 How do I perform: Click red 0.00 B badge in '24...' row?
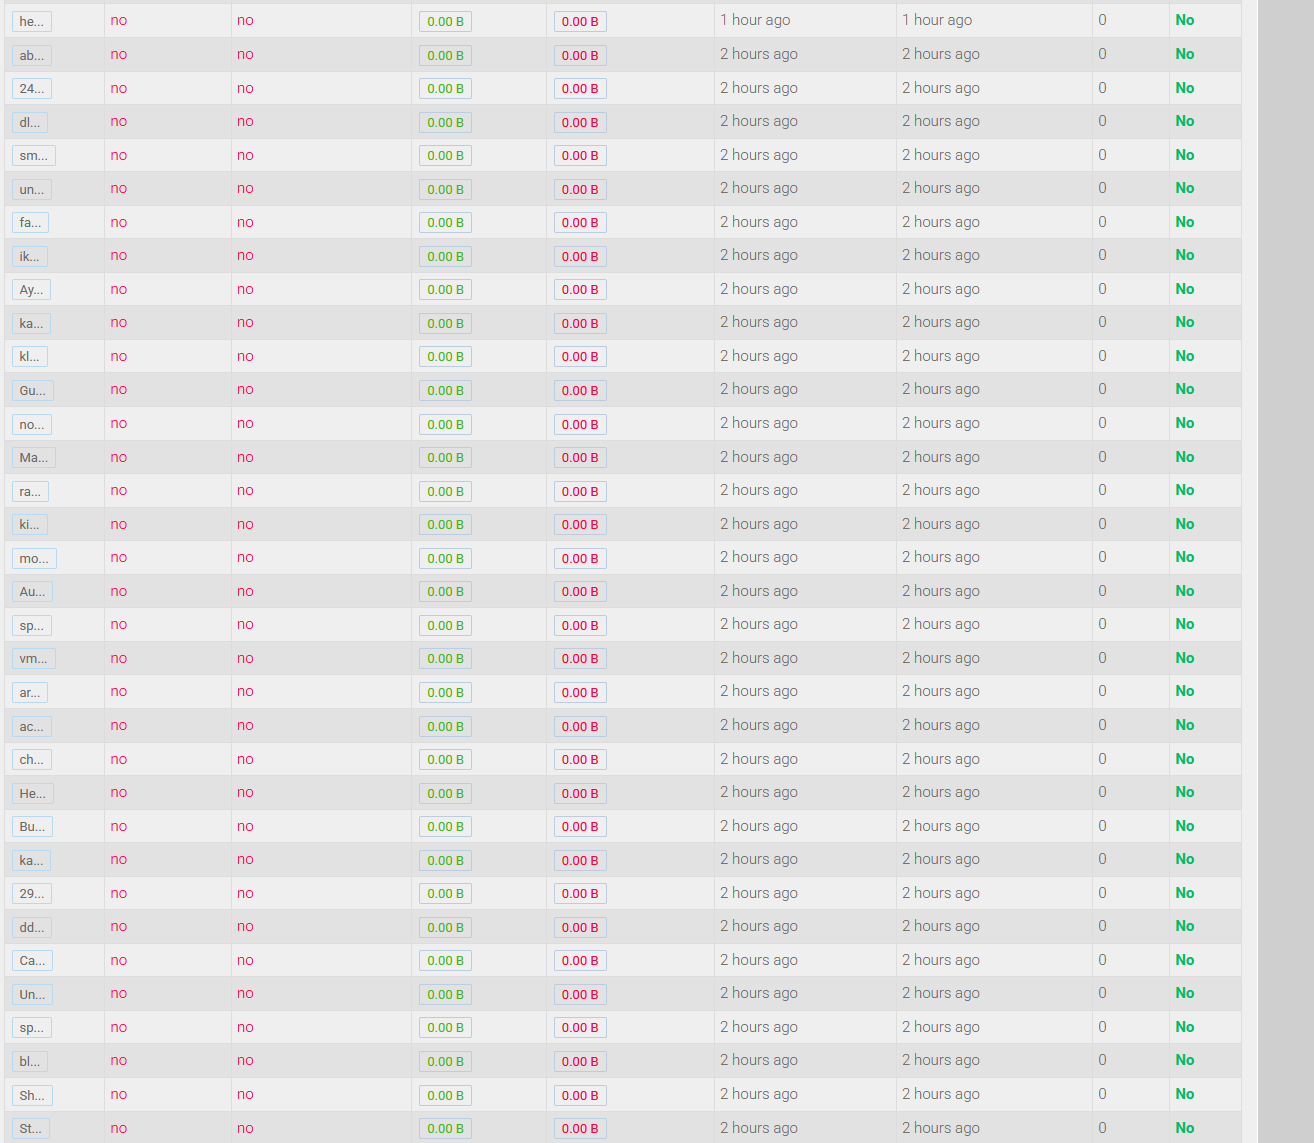[x=580, y=89]
